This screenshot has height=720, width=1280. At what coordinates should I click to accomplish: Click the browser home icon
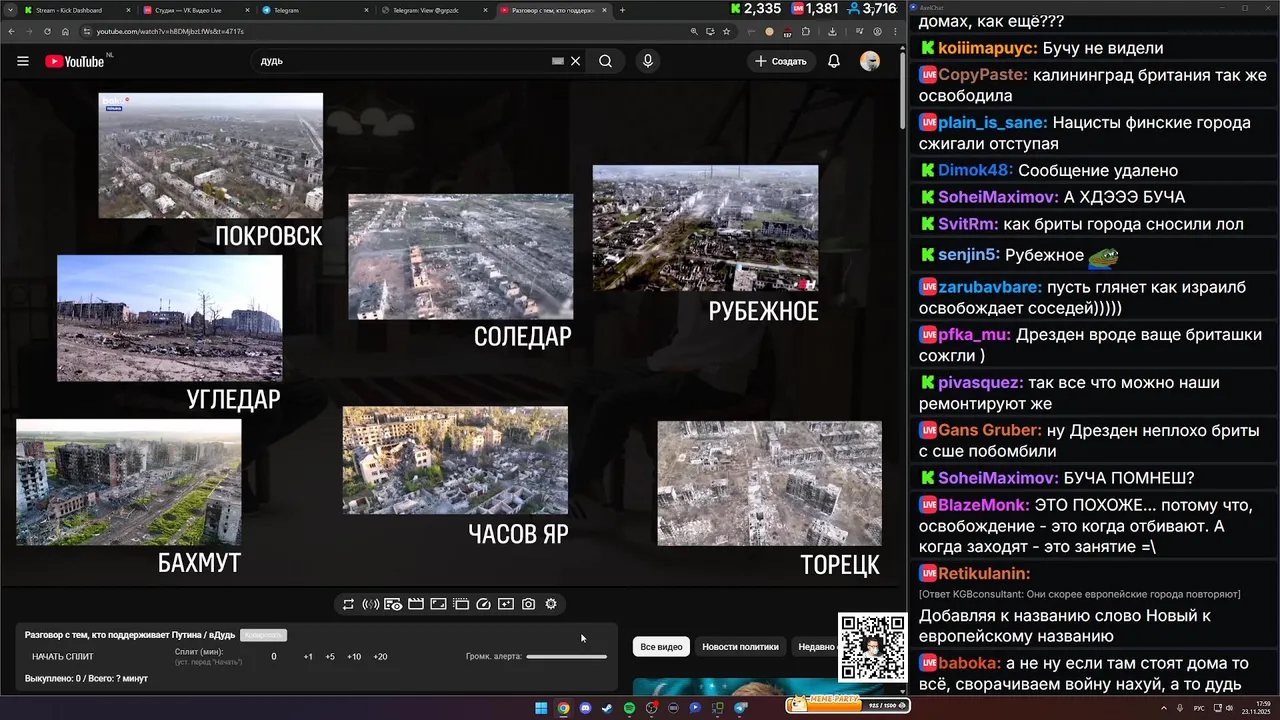[x=65, y=31]
